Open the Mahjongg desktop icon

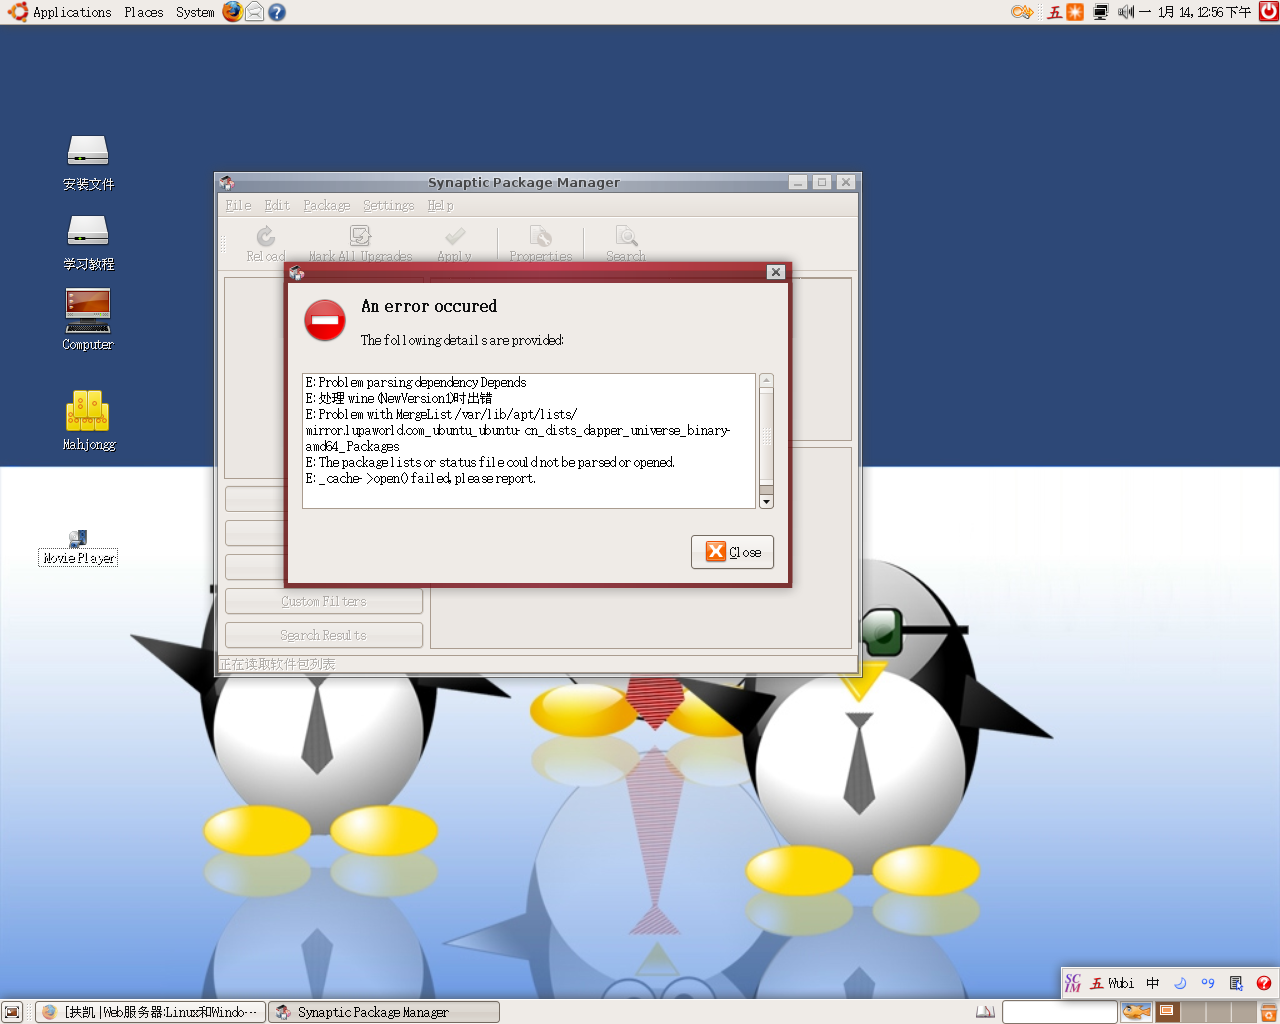click(88, 420)
